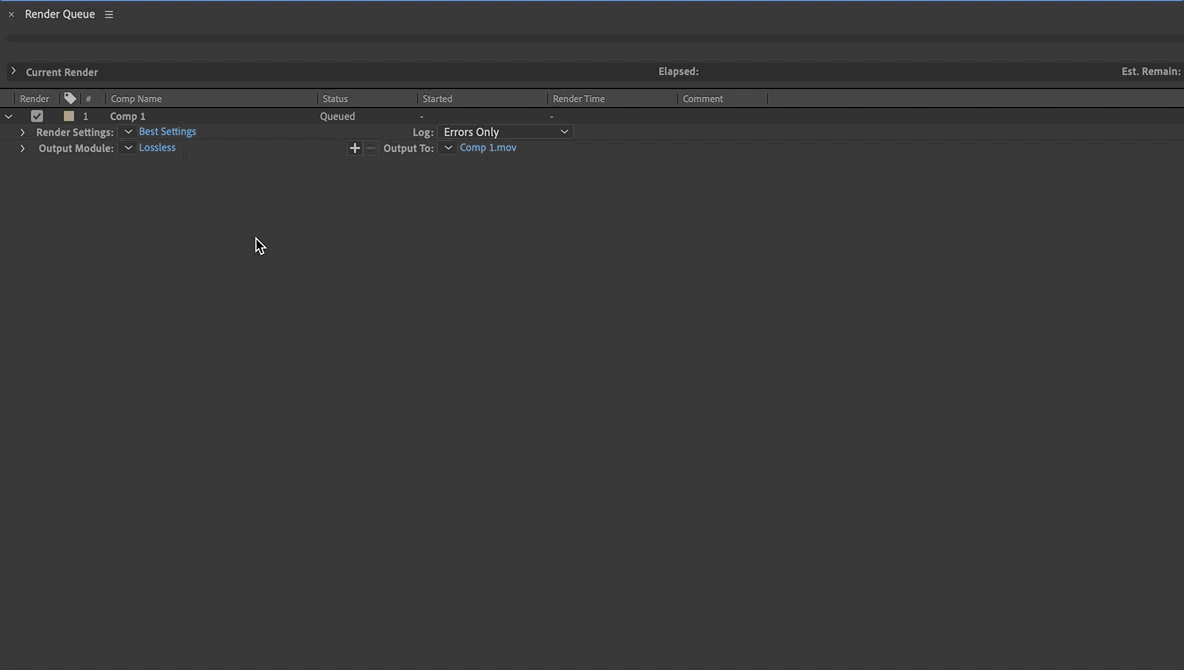
Task: Expand Output Module details arrow
Action: pos(23,148)
